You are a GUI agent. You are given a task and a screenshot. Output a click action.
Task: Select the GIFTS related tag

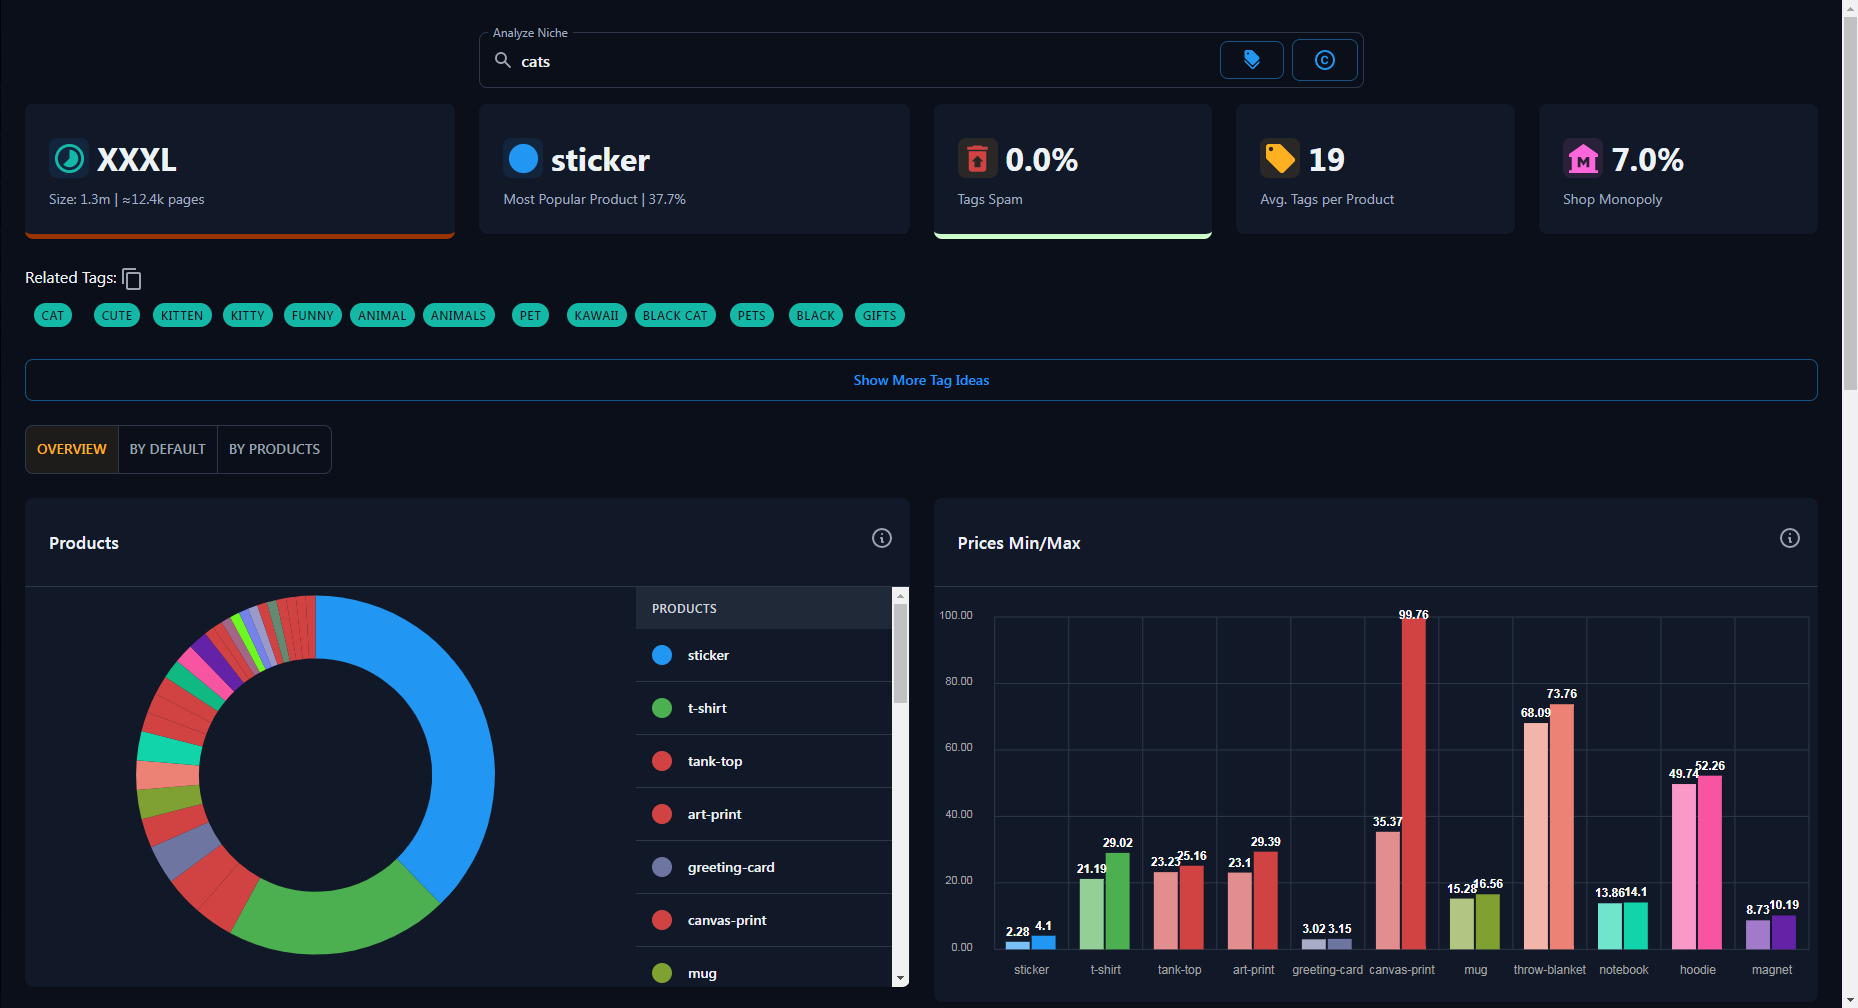[880, 316]
